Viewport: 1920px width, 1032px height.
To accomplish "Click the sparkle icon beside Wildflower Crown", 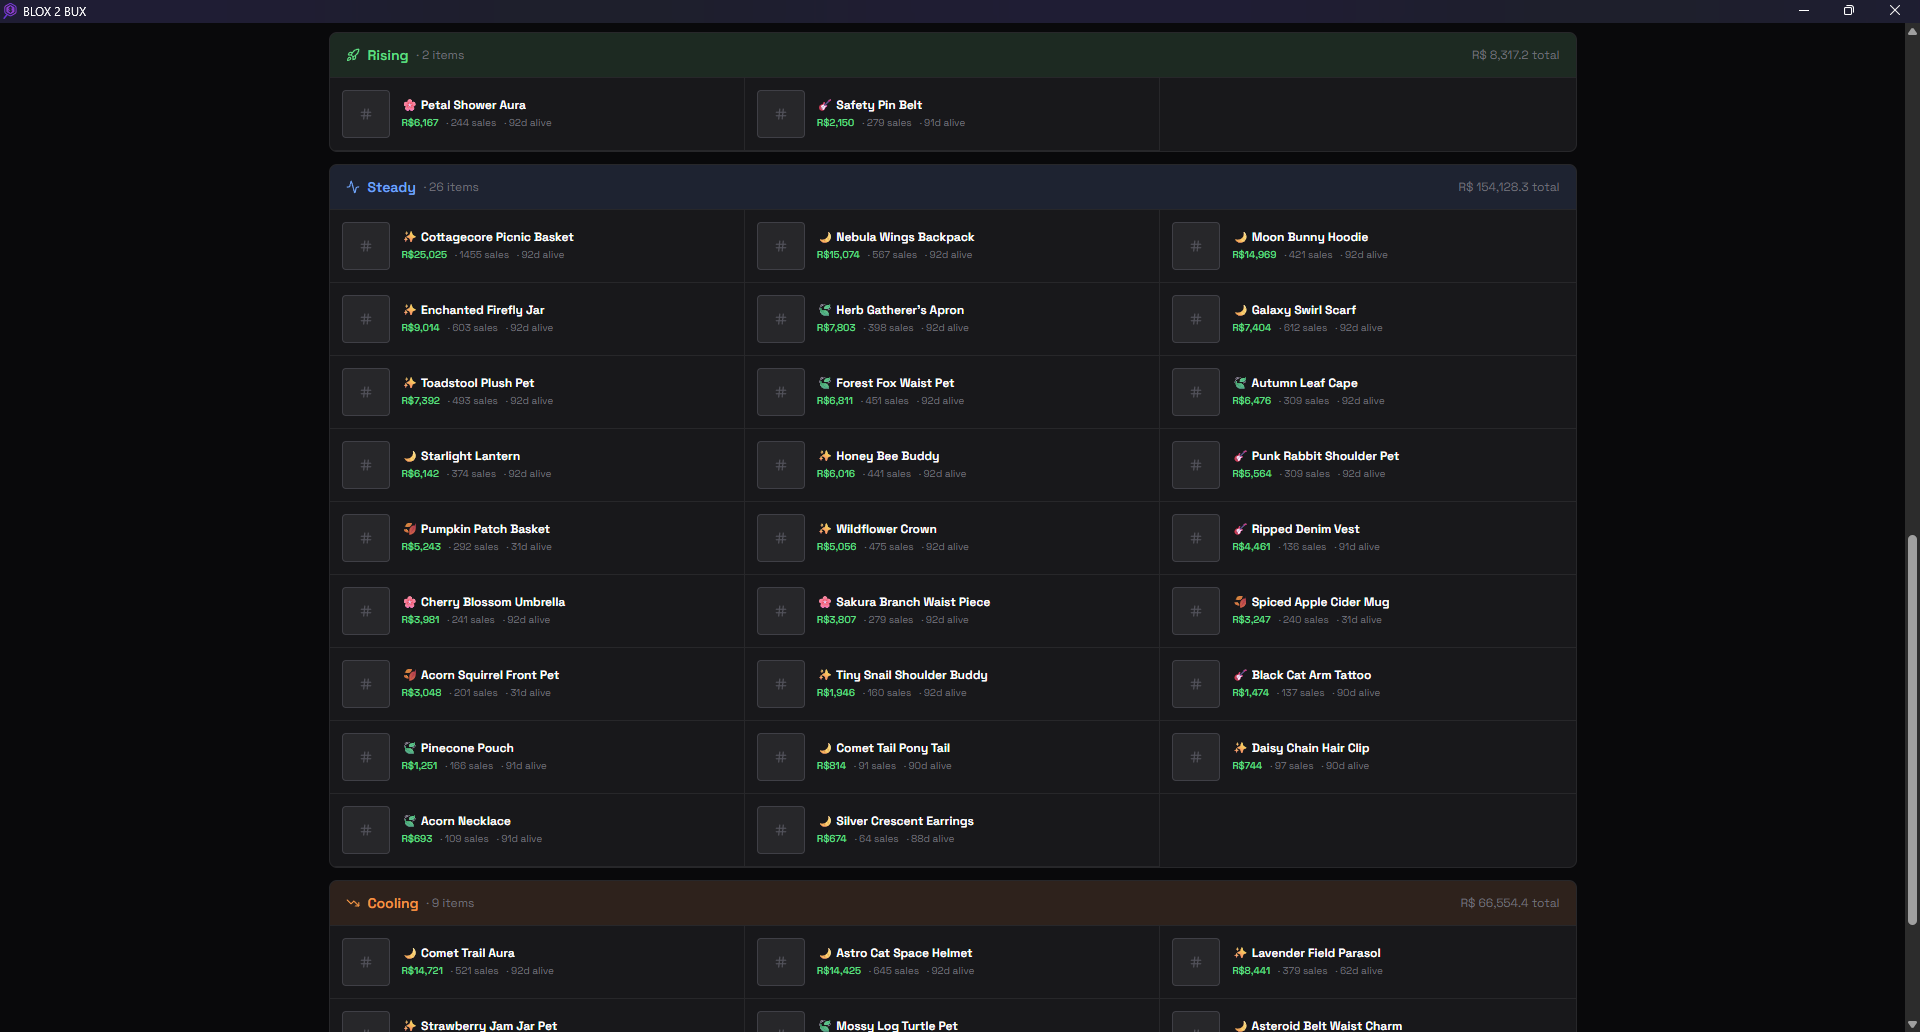I will point(824,529).
